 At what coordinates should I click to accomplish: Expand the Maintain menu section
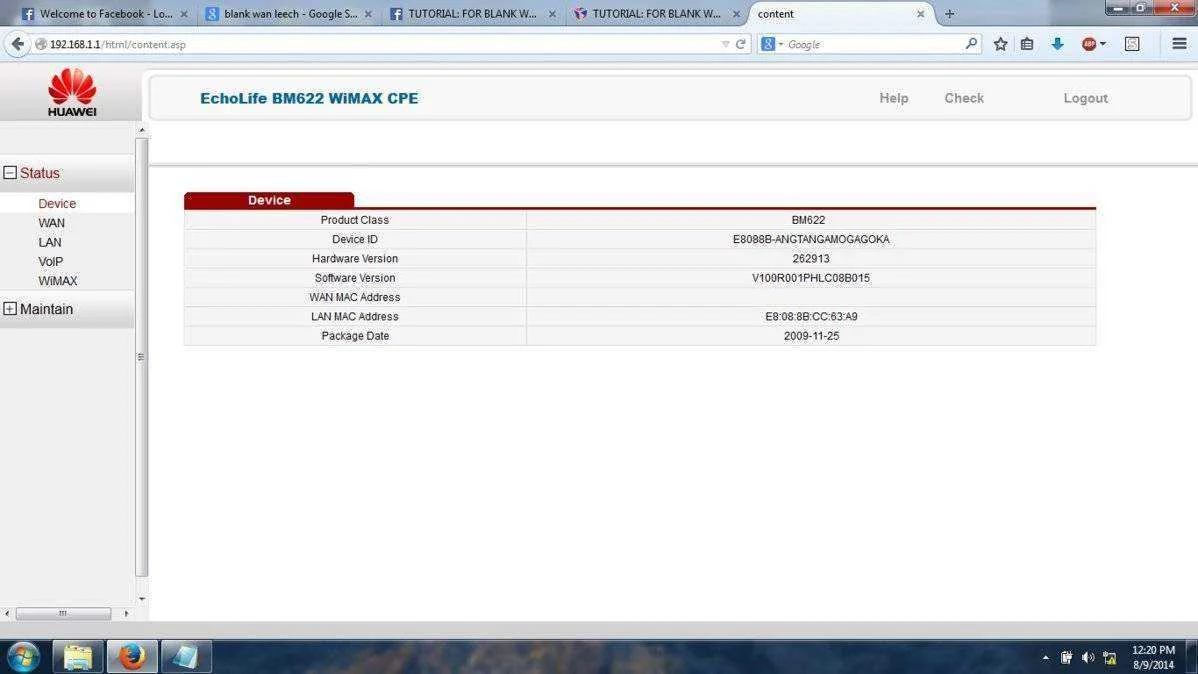10,309
